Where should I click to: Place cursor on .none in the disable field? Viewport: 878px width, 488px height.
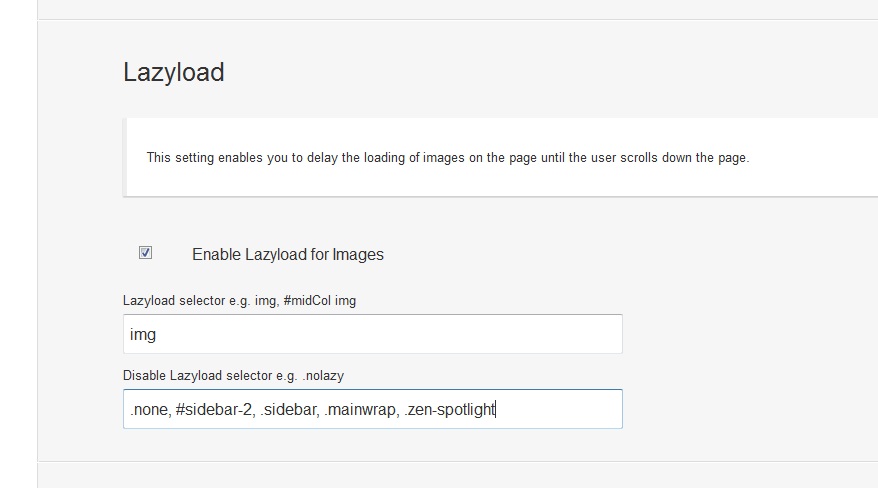pos(151,410)
